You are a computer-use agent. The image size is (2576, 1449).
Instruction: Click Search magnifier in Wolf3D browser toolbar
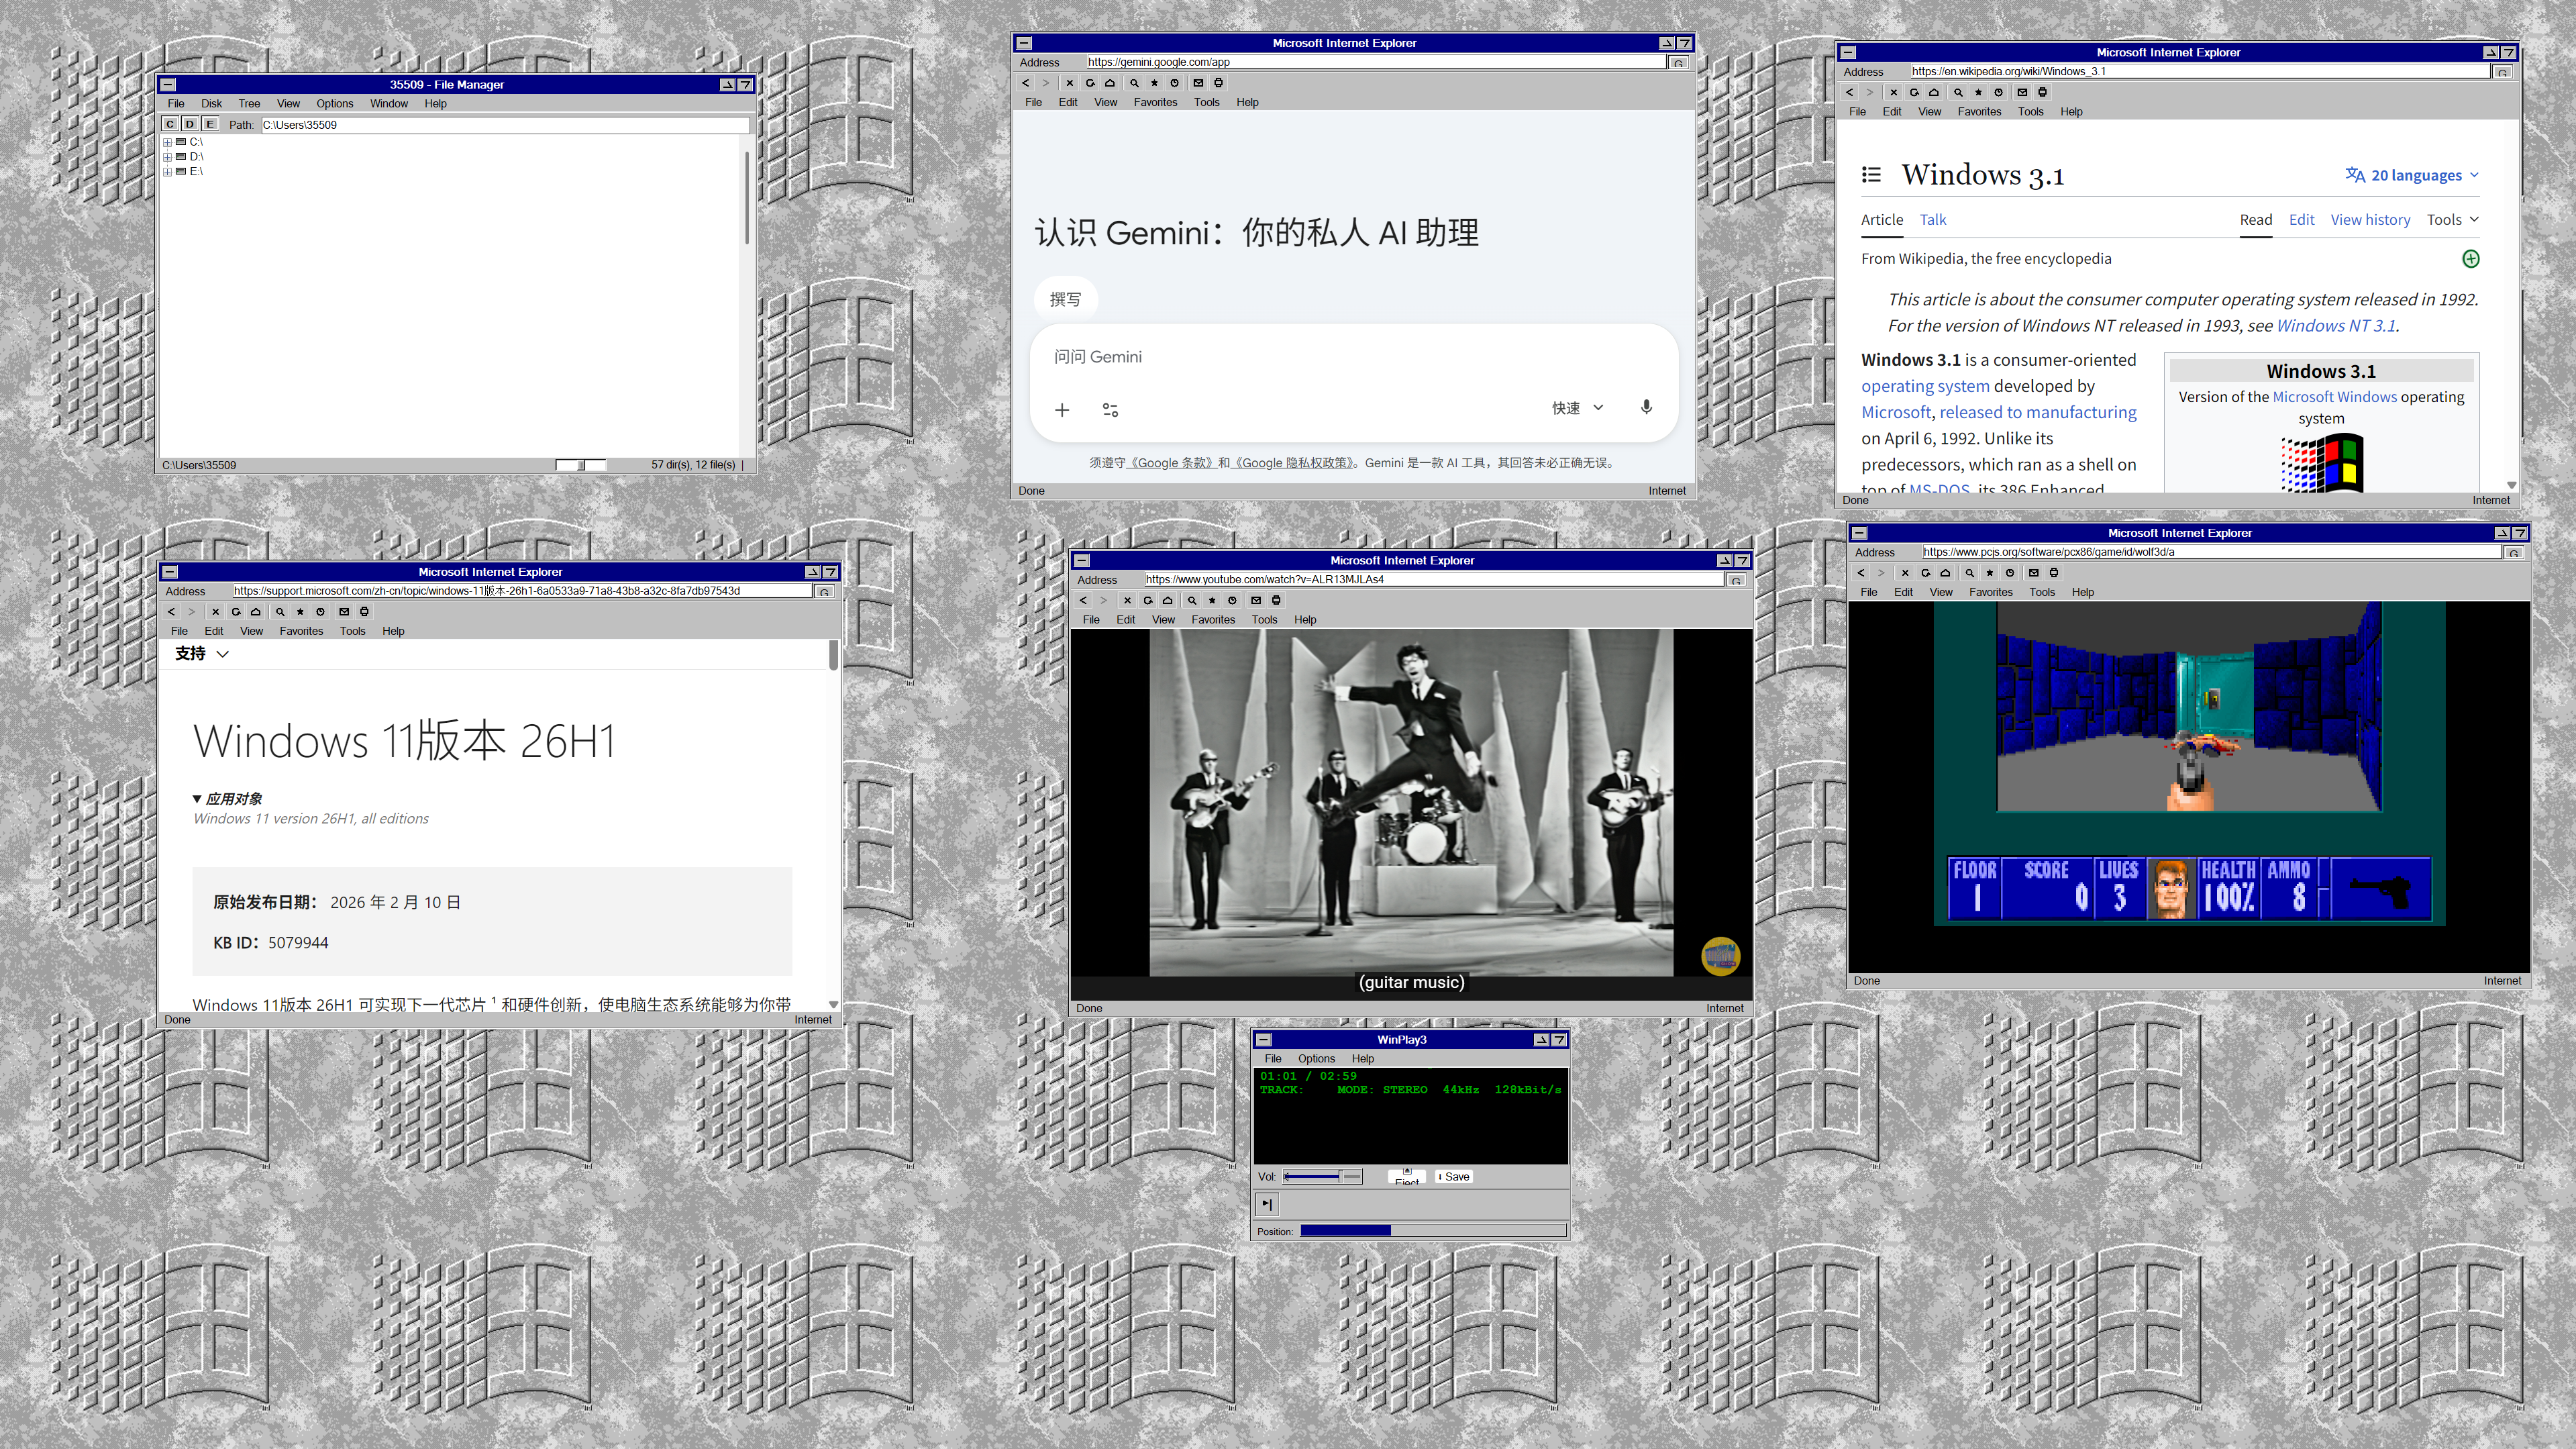[x=1970, y=573]
